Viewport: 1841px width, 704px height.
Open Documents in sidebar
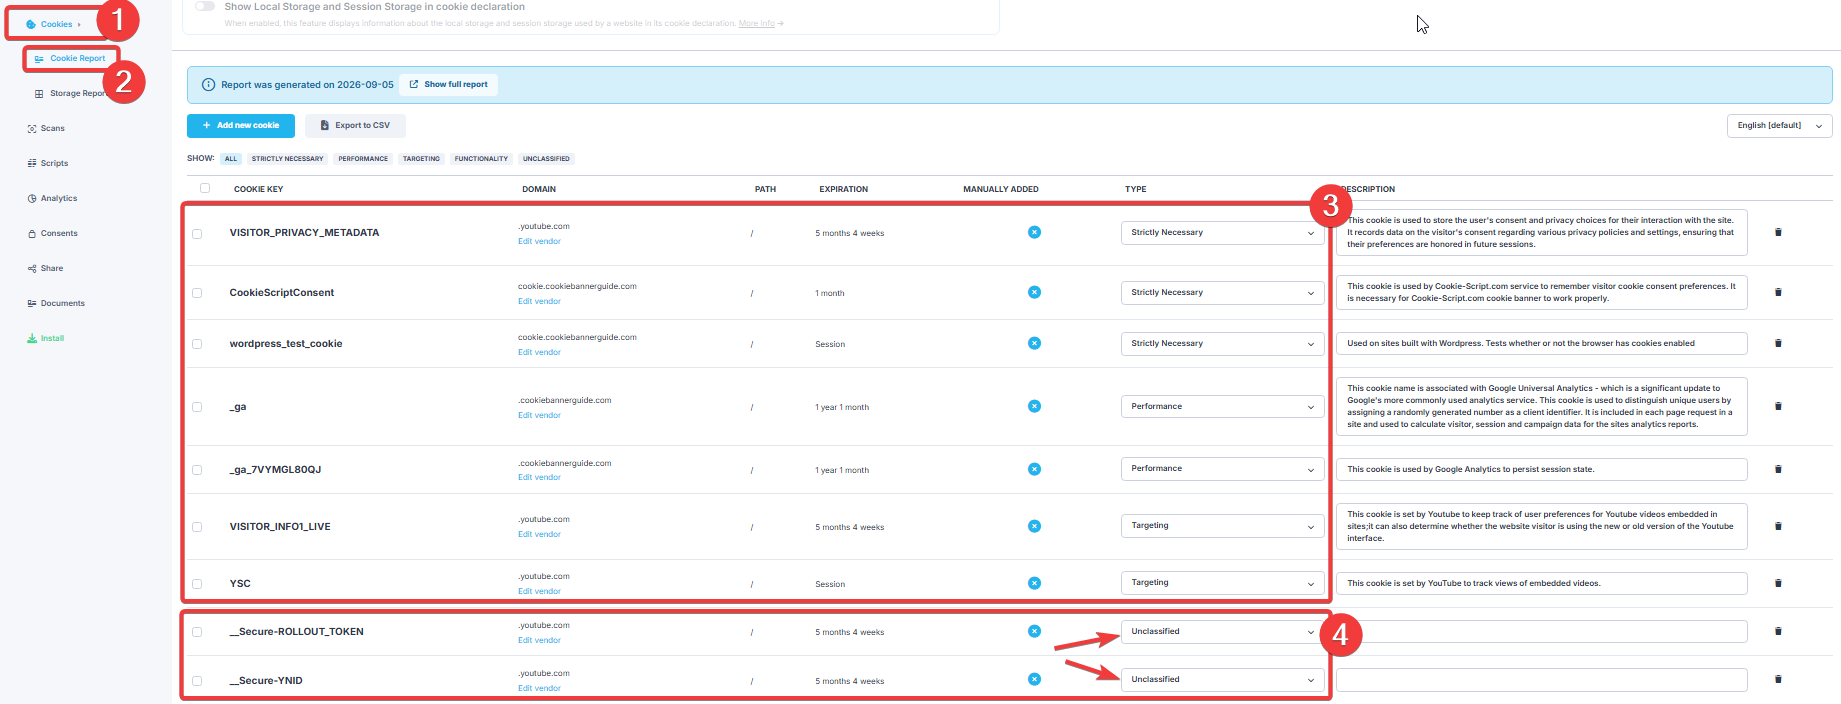[57, 303]
